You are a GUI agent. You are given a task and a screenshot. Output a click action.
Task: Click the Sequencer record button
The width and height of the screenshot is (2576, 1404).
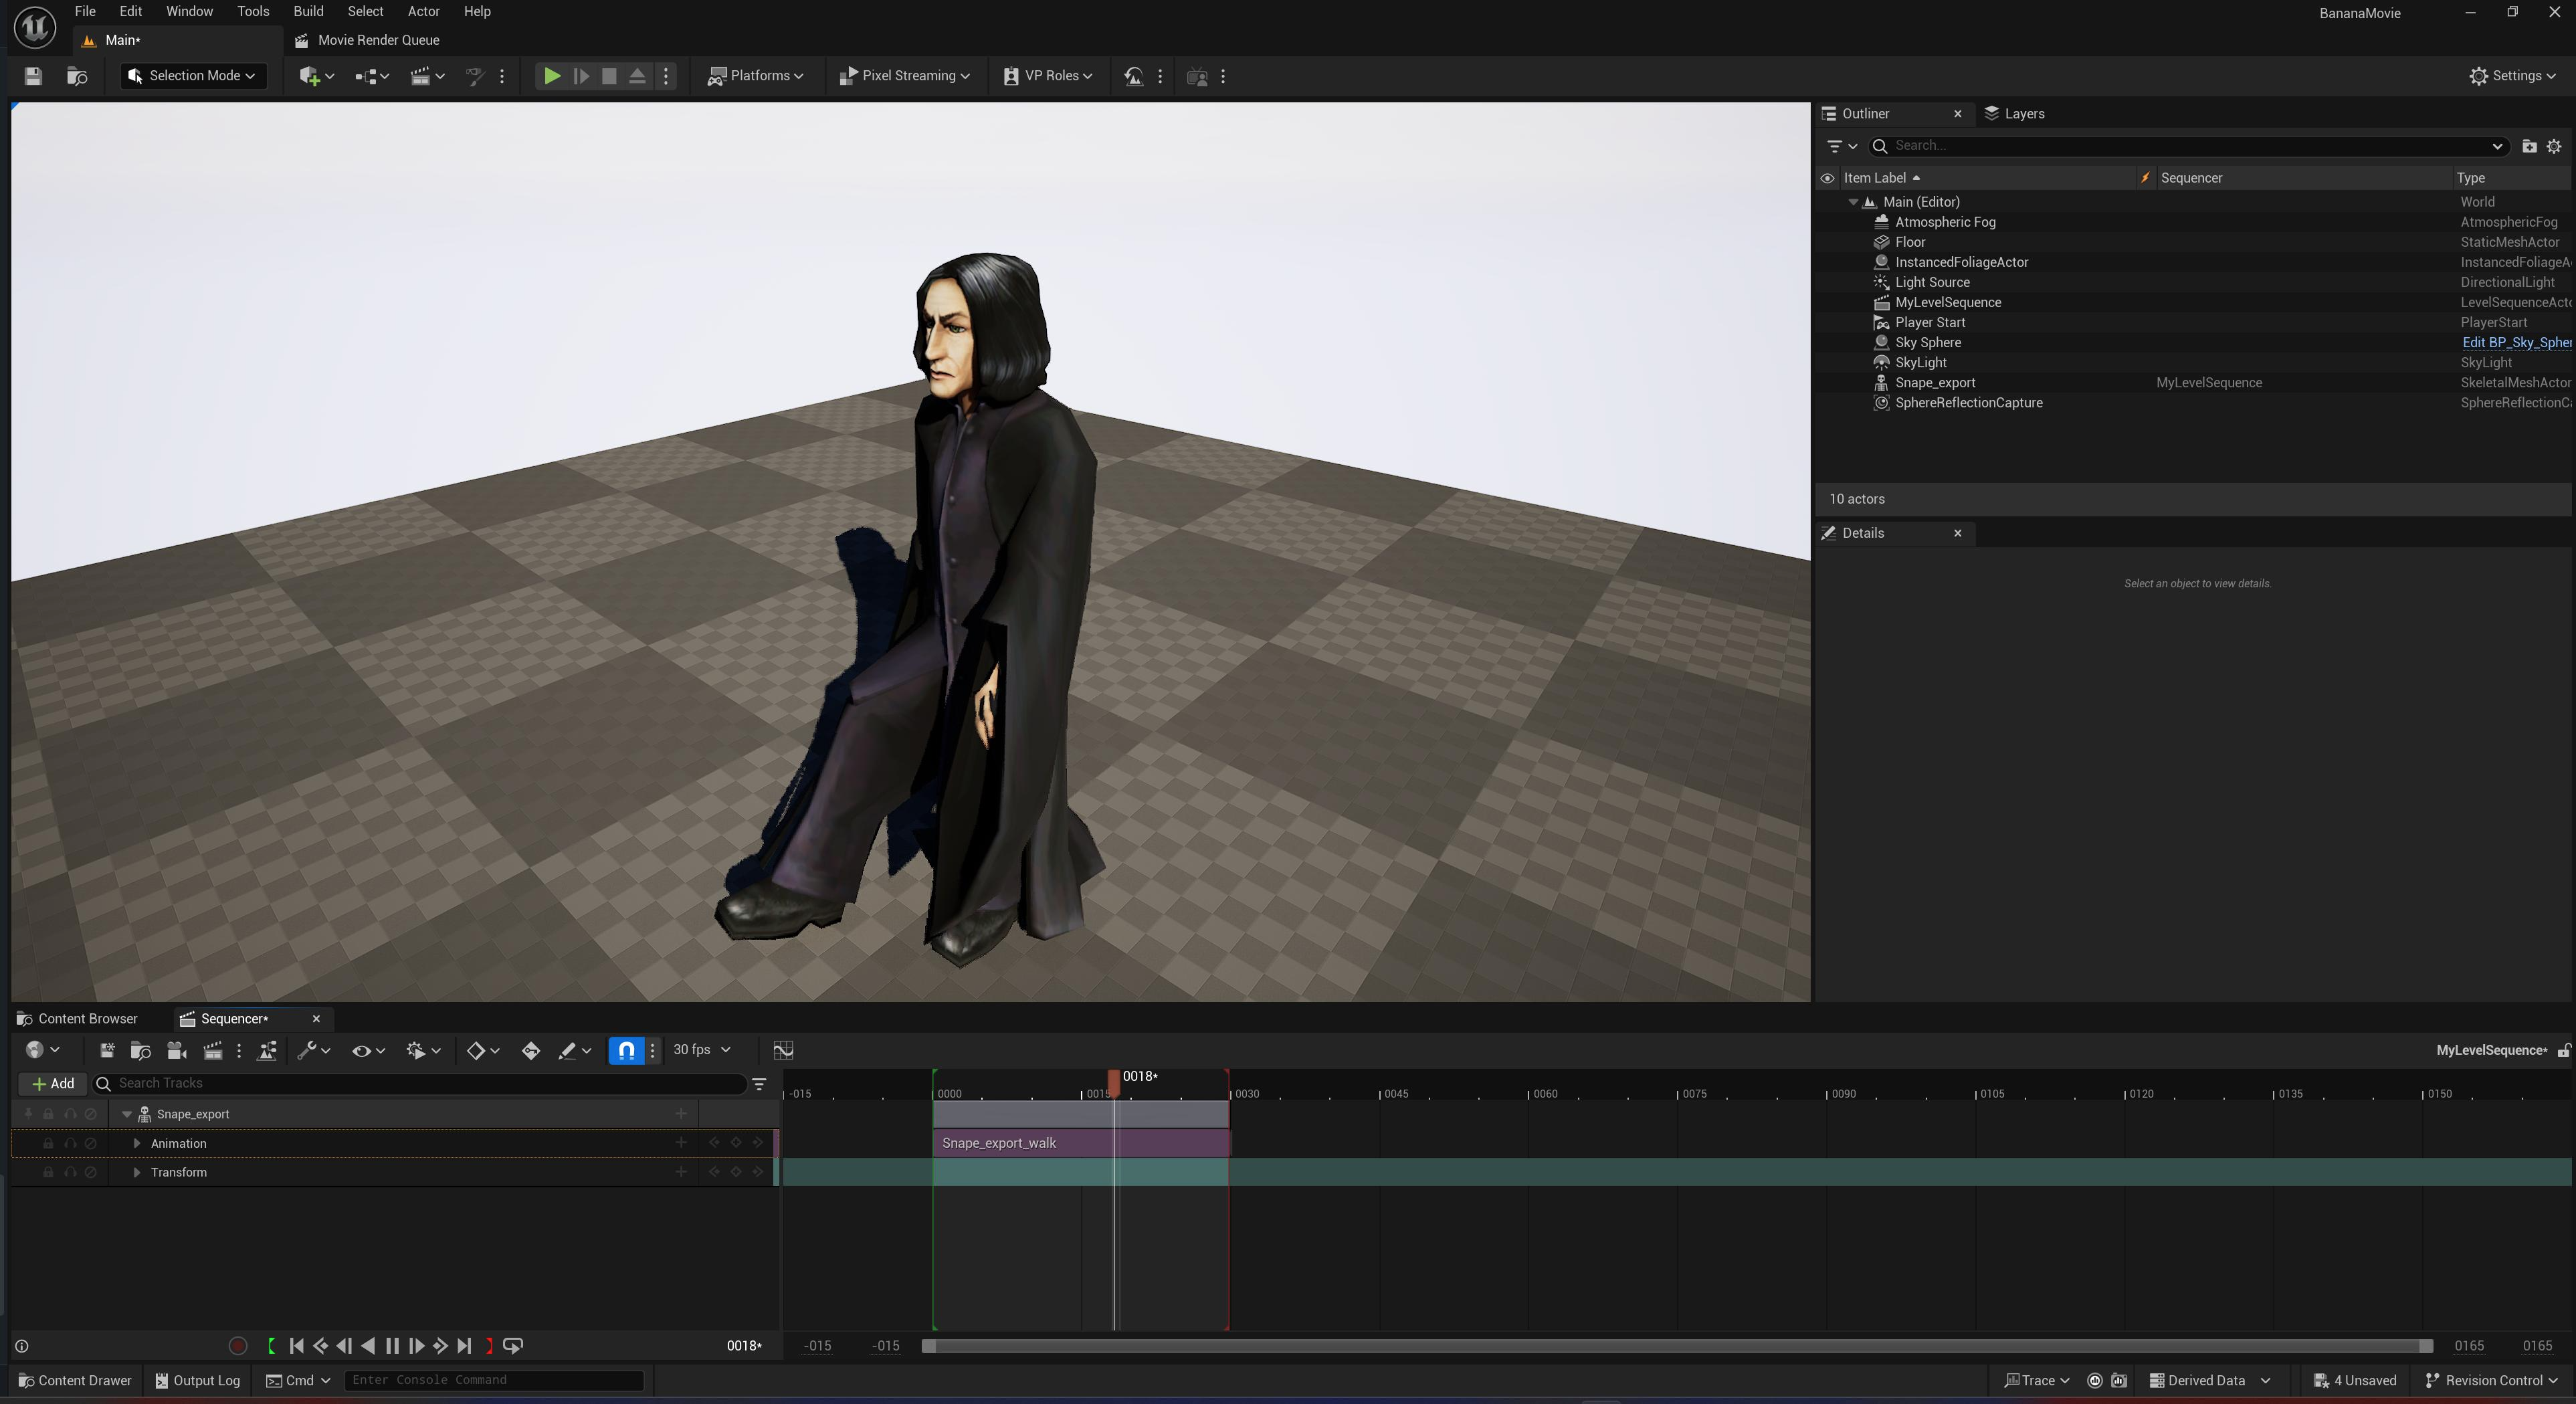click(x=238, y=1346)
